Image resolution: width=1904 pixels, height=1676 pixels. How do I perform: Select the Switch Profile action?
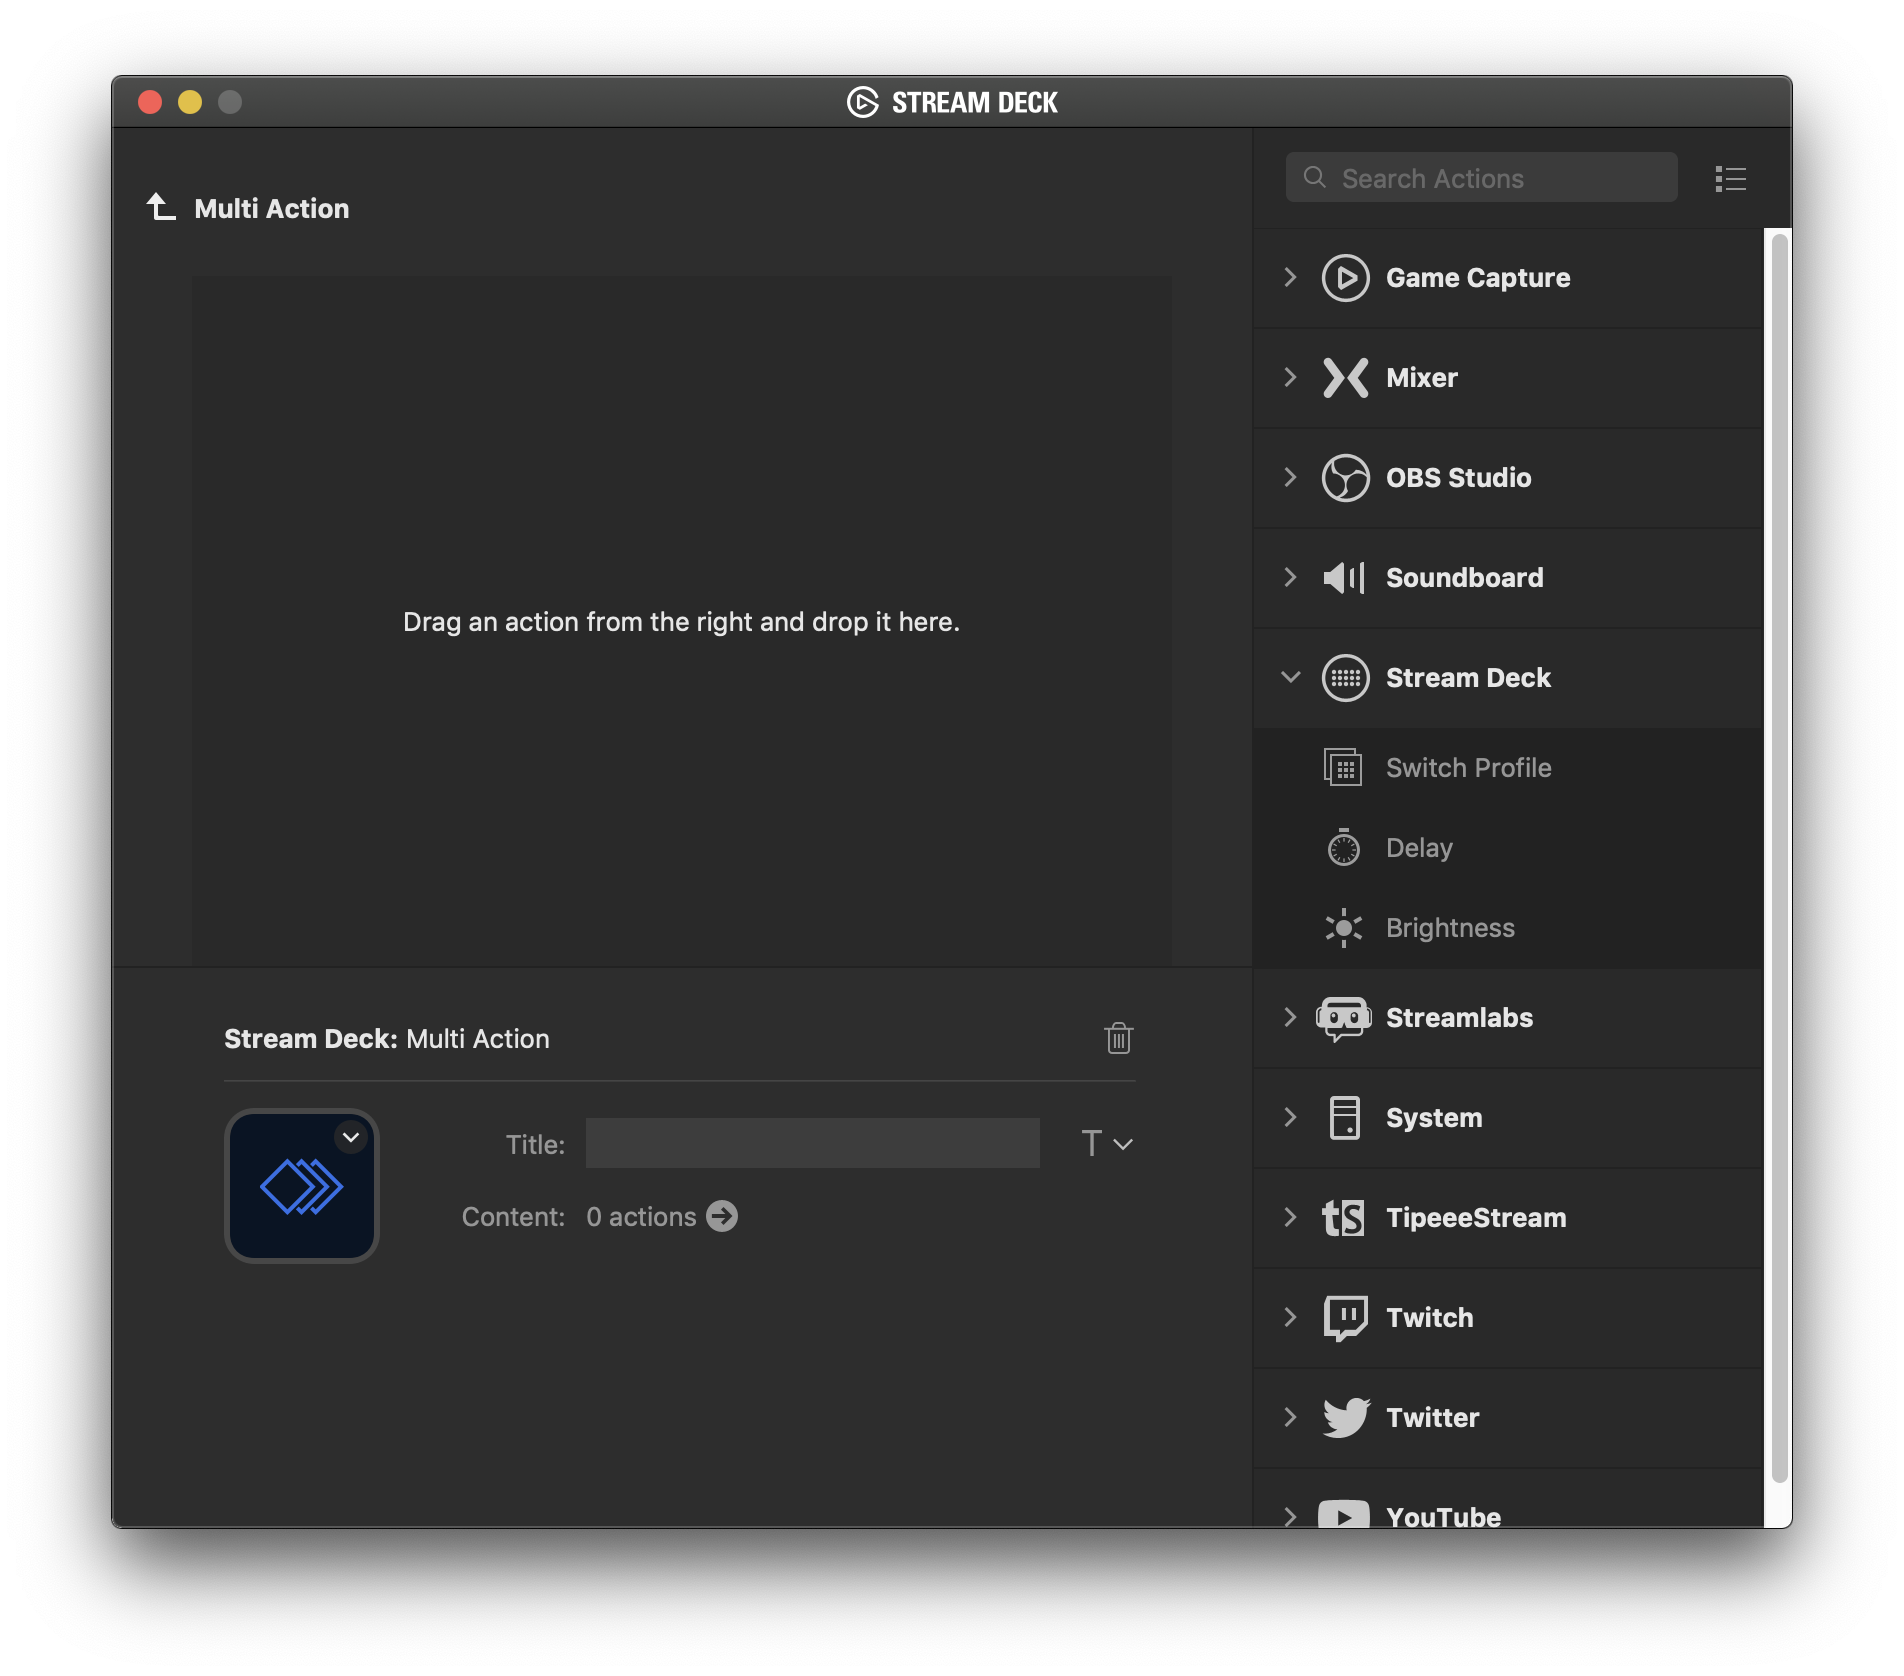1508,768
